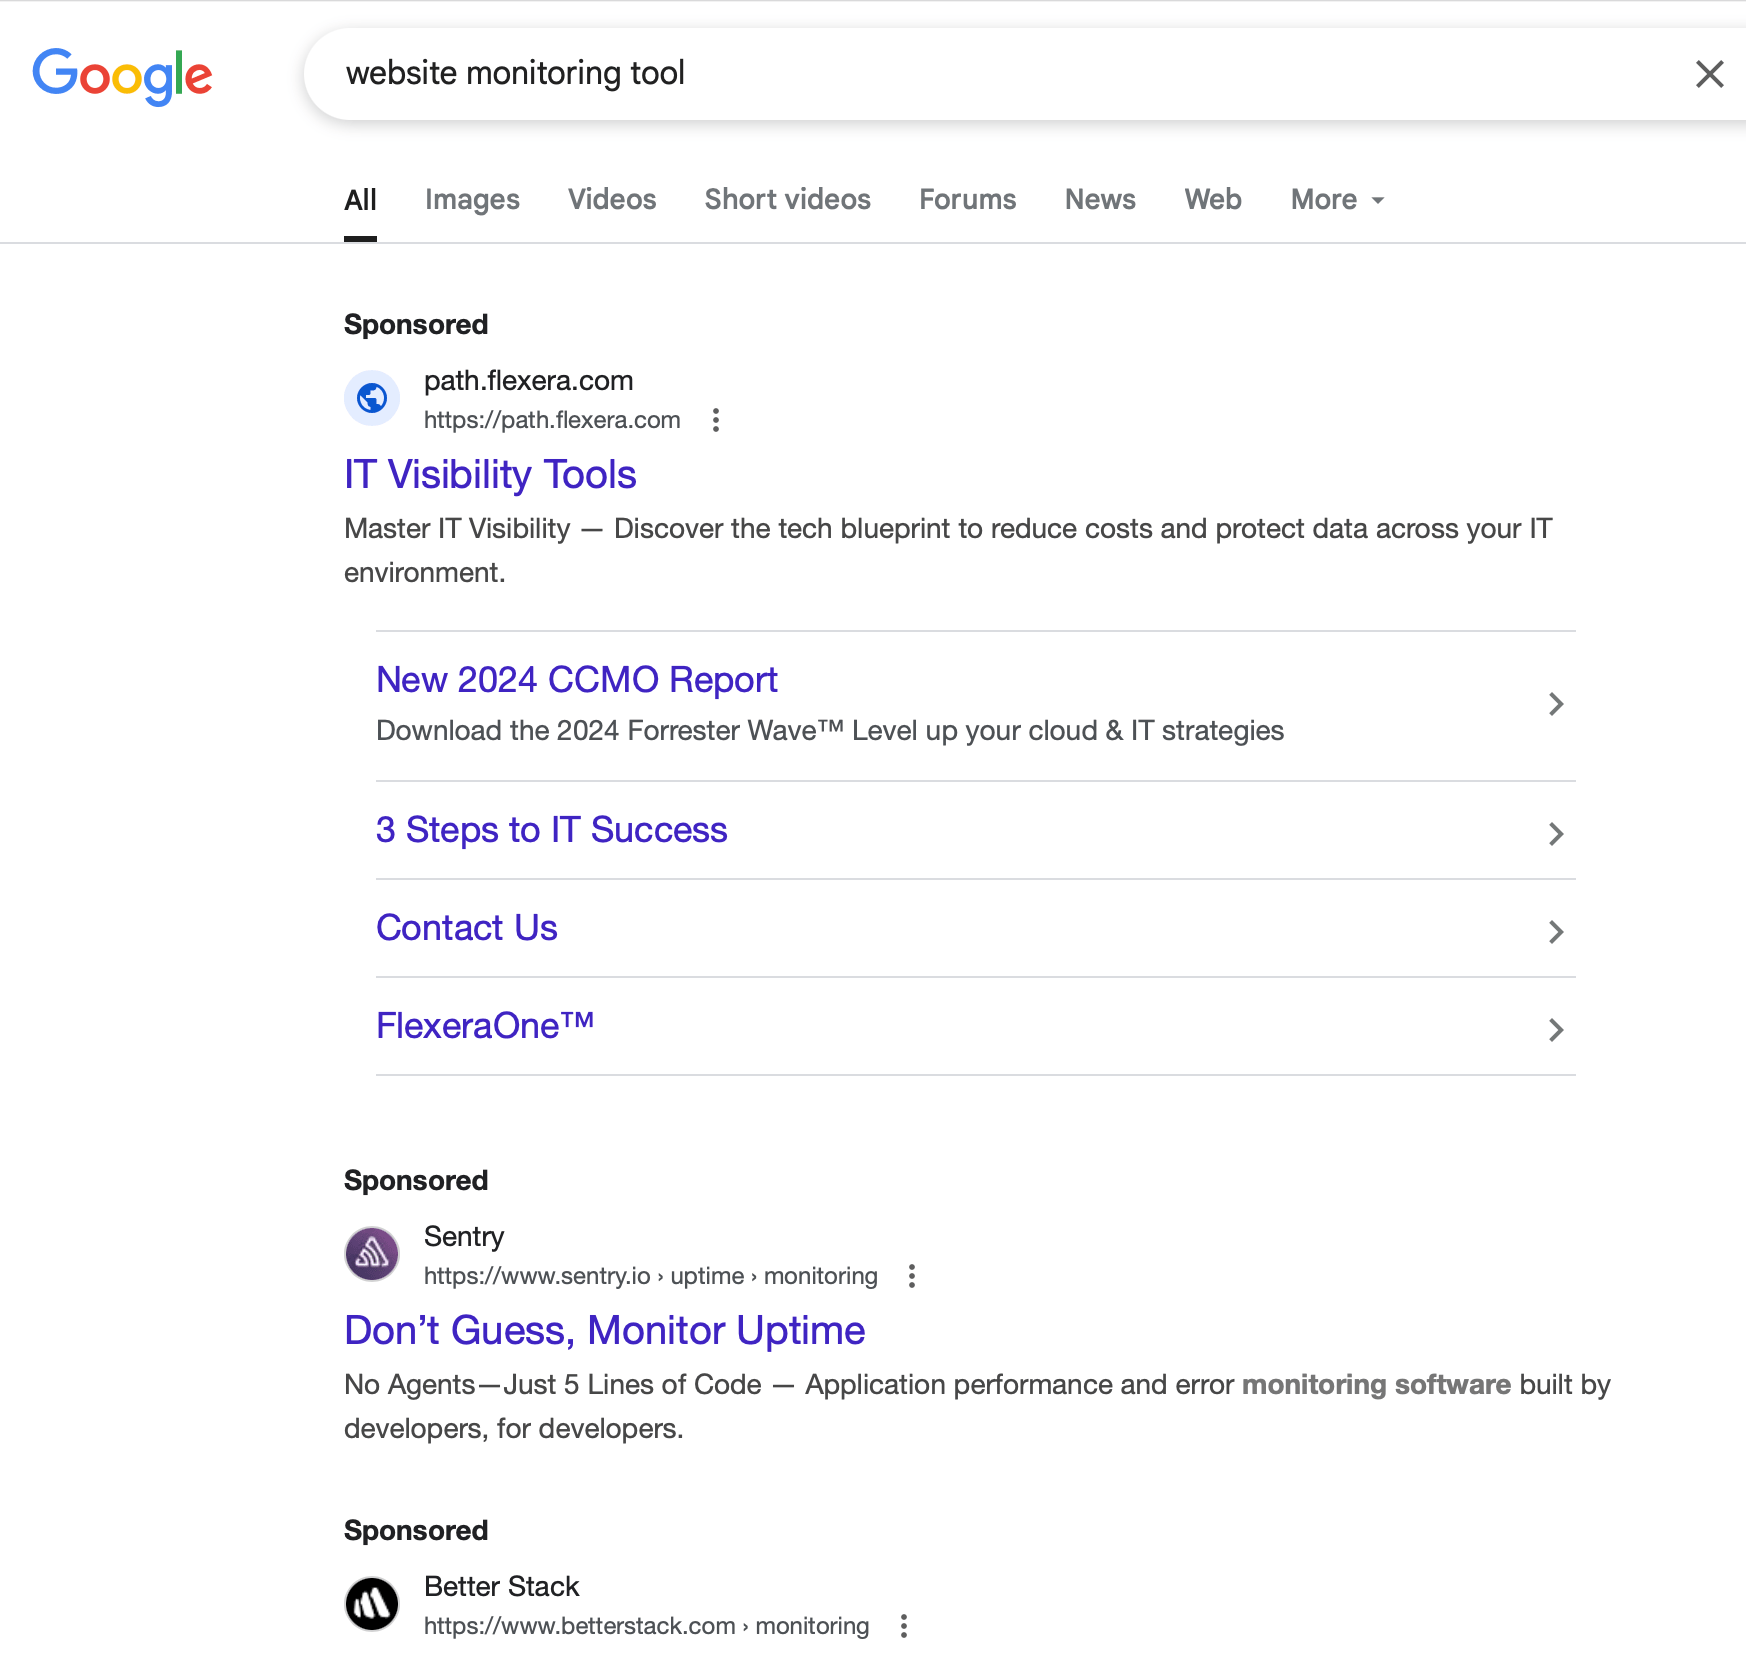Click the Sentry logo icon

(372, 1254)
